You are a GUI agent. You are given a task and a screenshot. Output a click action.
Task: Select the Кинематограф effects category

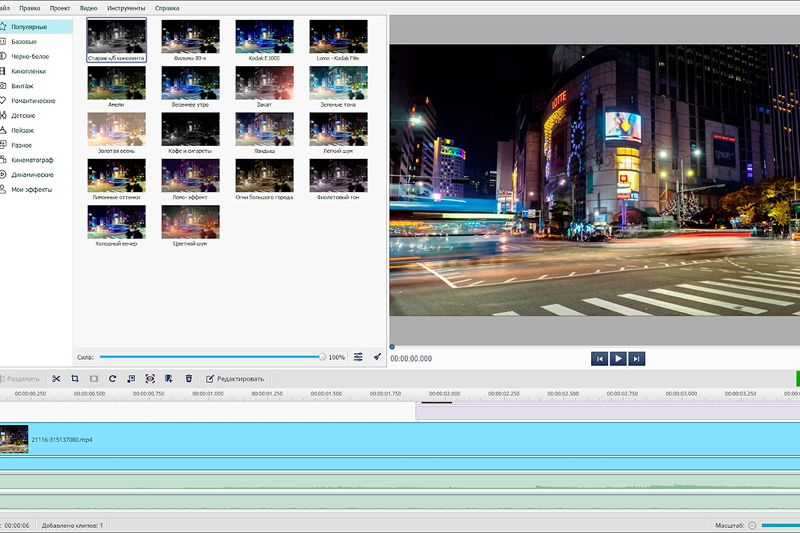(x=36, y=160)
